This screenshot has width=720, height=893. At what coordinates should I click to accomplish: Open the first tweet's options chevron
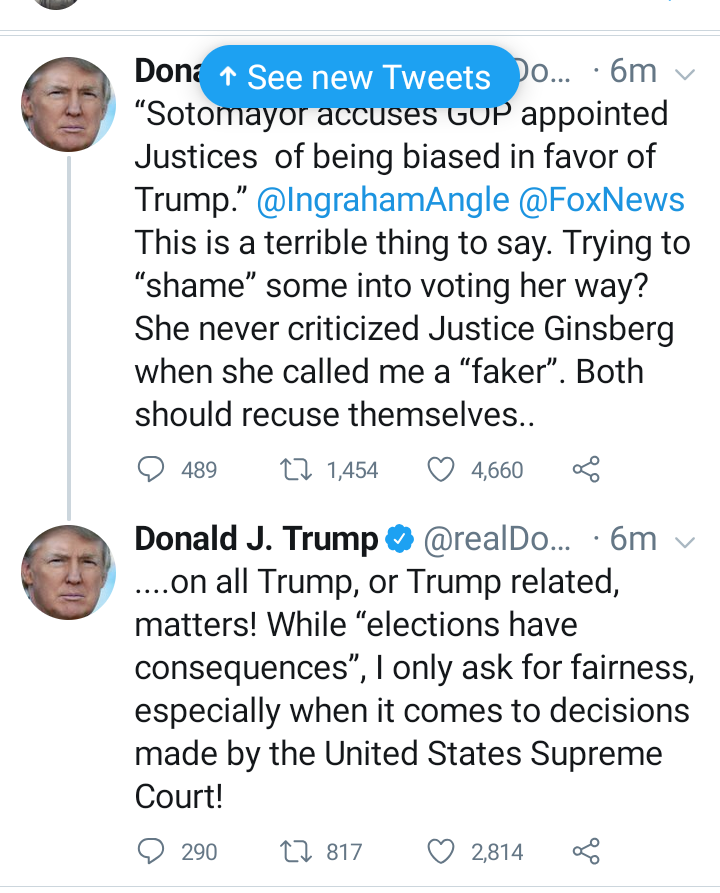(x=685, y=74)
